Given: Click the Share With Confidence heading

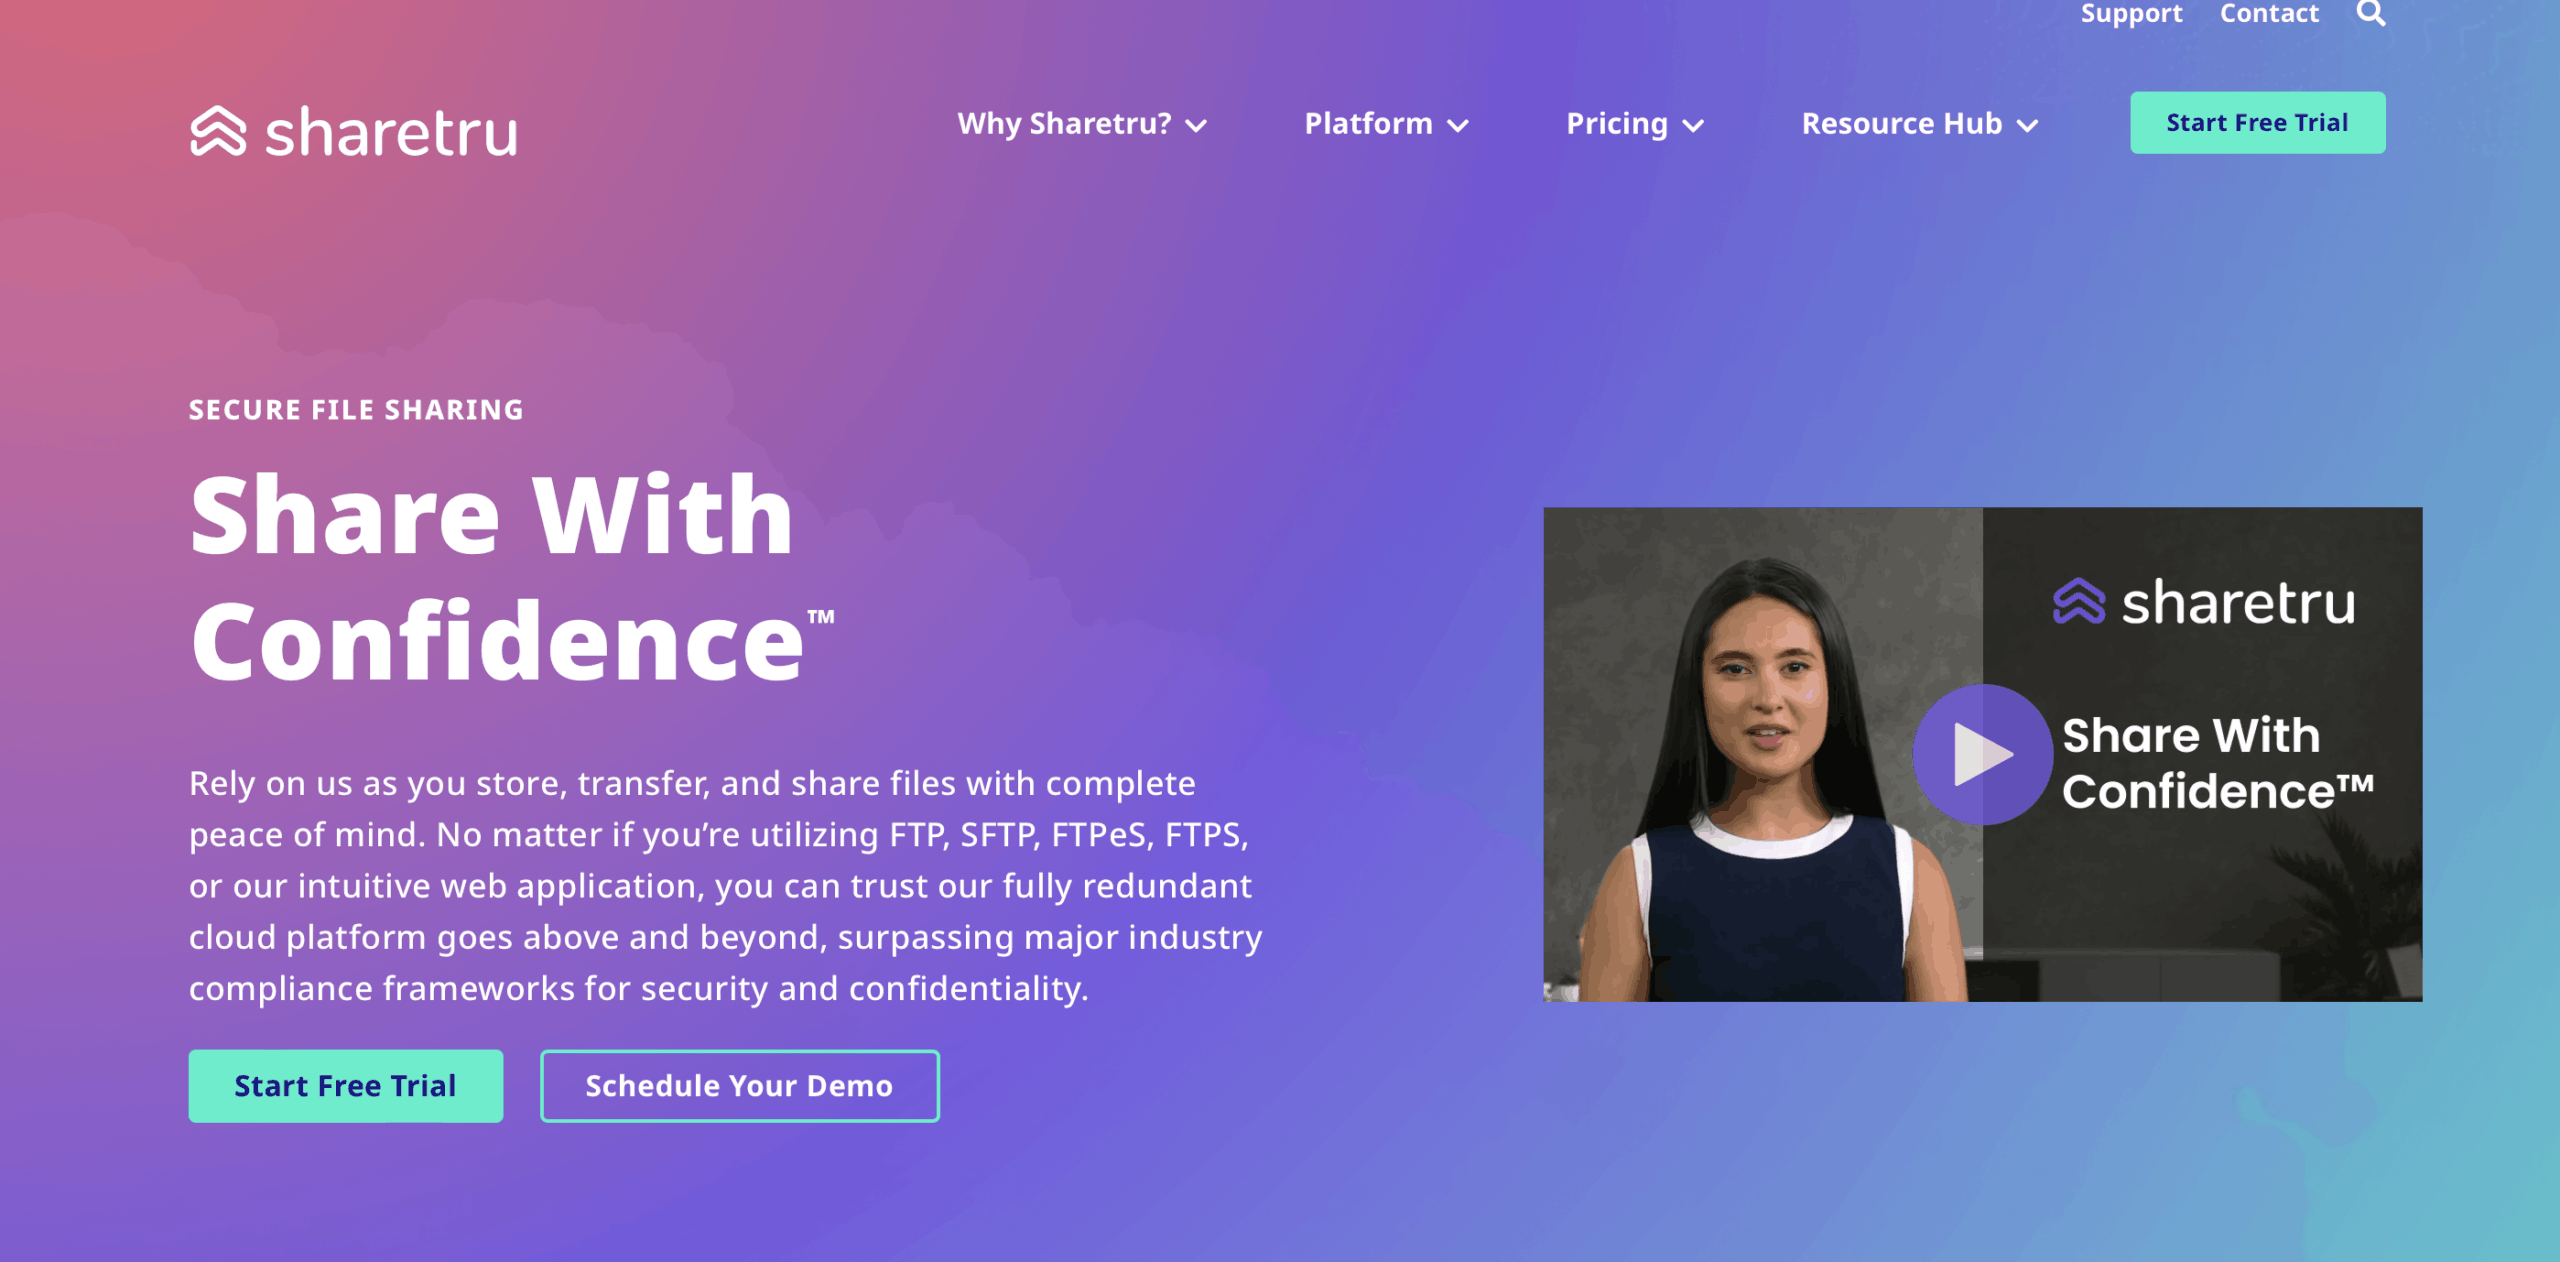Looking at the screenshot, I should [x=512, y=577].
